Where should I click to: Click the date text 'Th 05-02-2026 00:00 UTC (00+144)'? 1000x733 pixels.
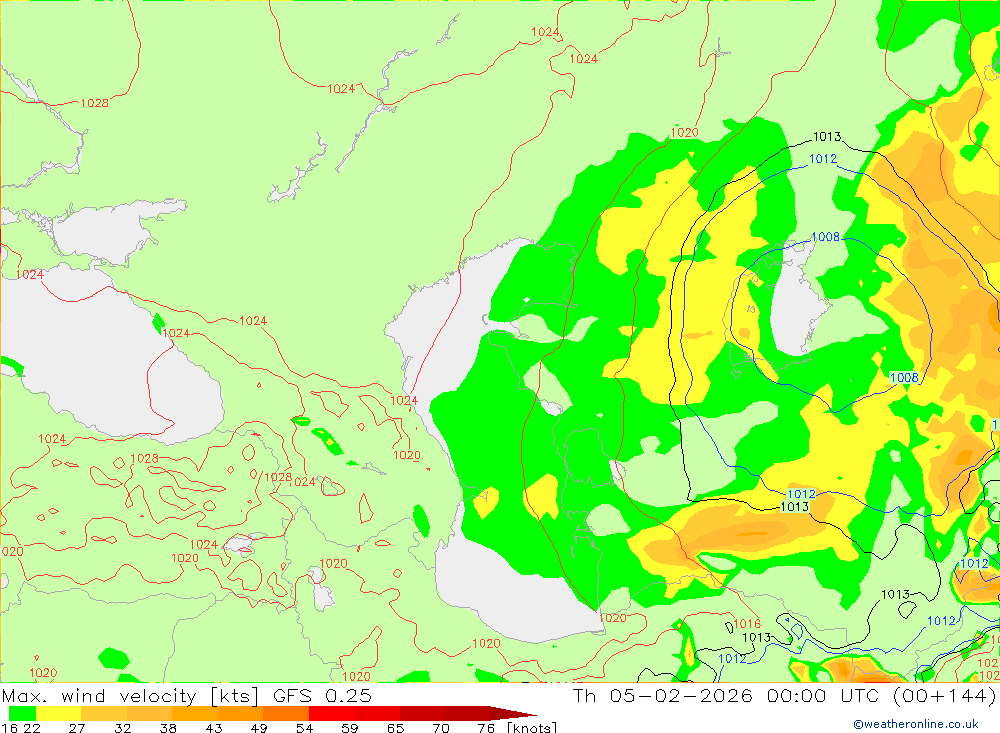[784, 695]
